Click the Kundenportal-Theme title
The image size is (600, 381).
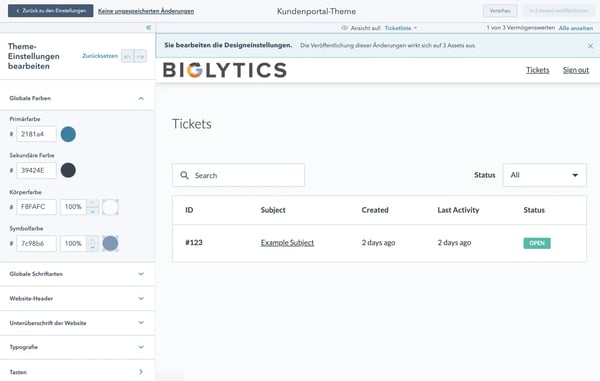tap(316, 11)
